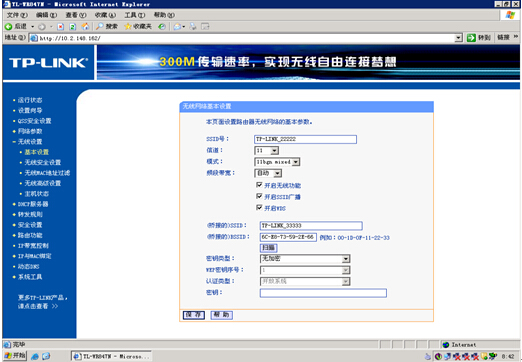Go back with the green Back arrow
Viewport: 522px width, 362px height.
coord(9,27)
